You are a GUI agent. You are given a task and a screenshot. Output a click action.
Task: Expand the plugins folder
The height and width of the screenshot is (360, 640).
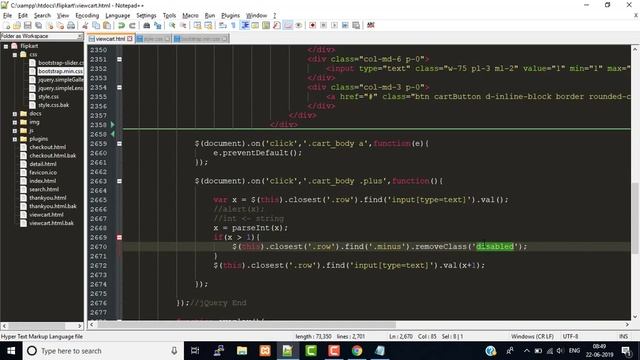(x=15, y=139)
